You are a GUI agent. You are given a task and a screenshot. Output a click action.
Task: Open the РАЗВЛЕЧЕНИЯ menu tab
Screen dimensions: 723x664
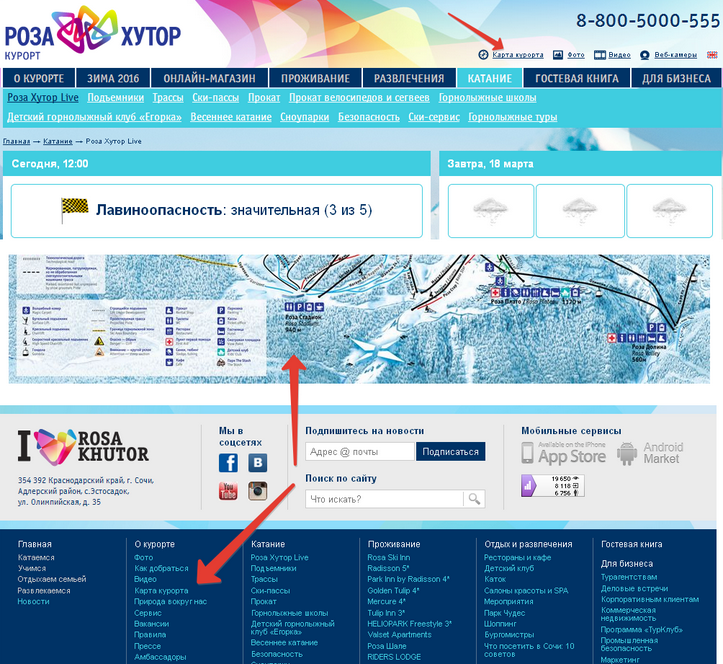(x=409, y=78)
